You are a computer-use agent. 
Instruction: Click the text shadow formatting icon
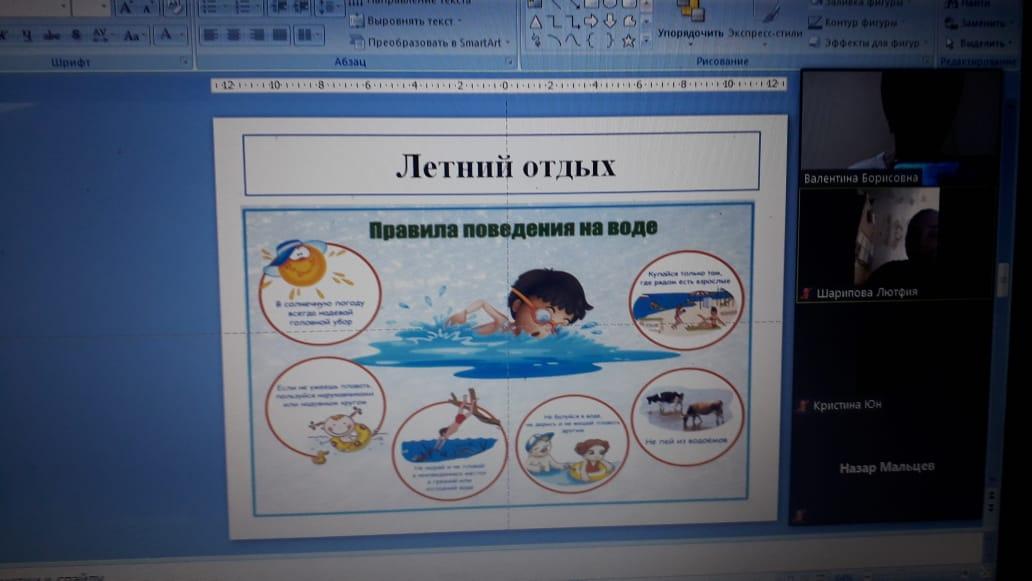[x=76, y=35]
